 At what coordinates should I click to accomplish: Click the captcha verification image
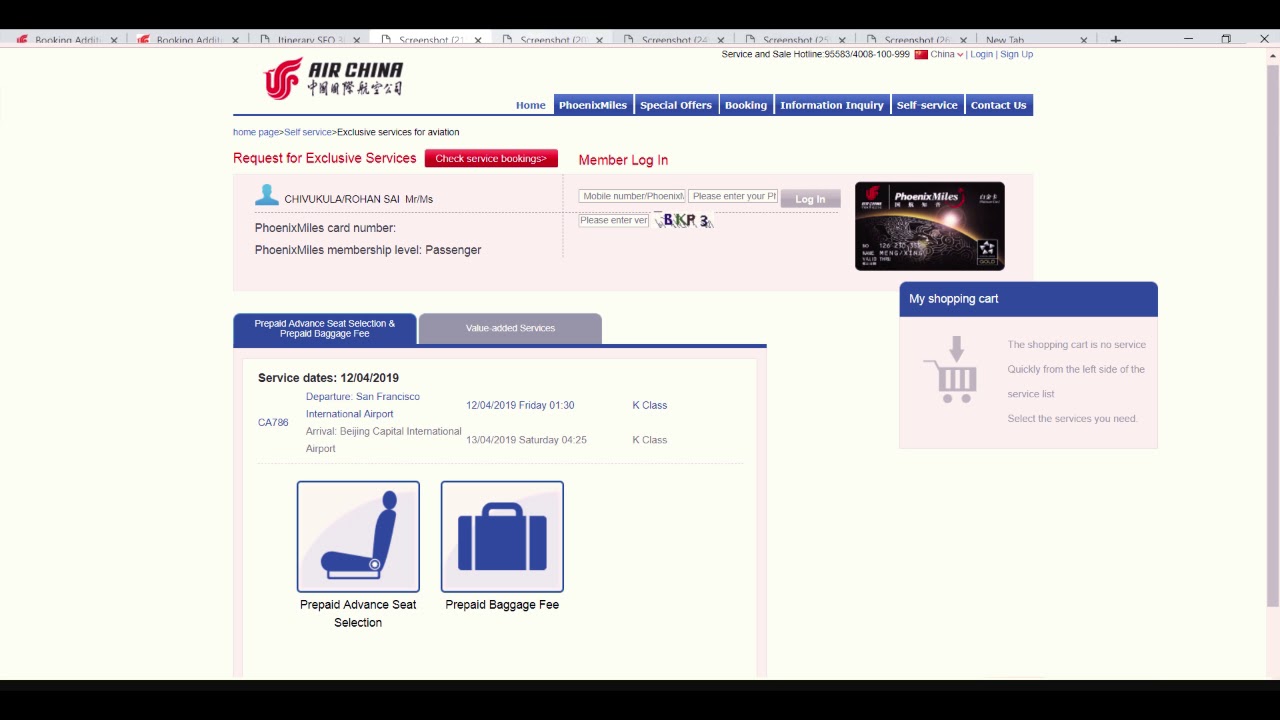(x=684, y=220)
